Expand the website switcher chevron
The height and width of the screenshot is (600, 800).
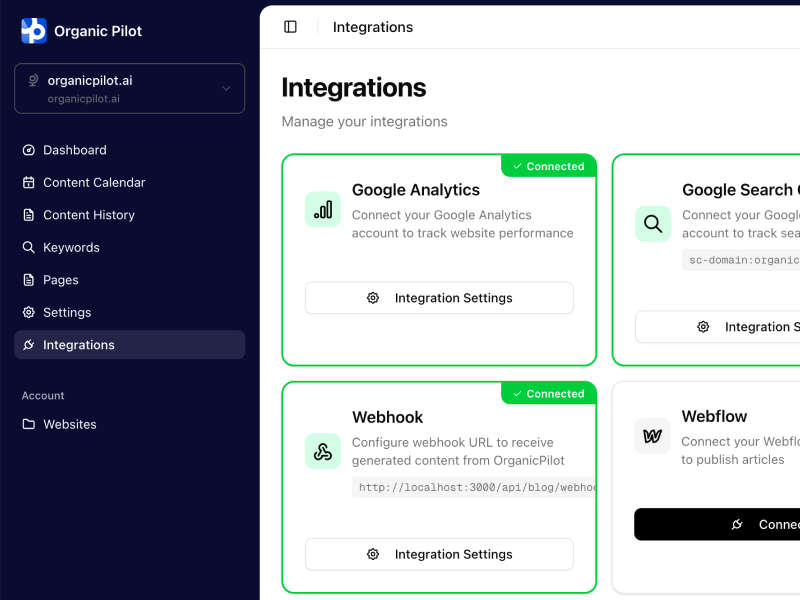click(x=226, y=88)
